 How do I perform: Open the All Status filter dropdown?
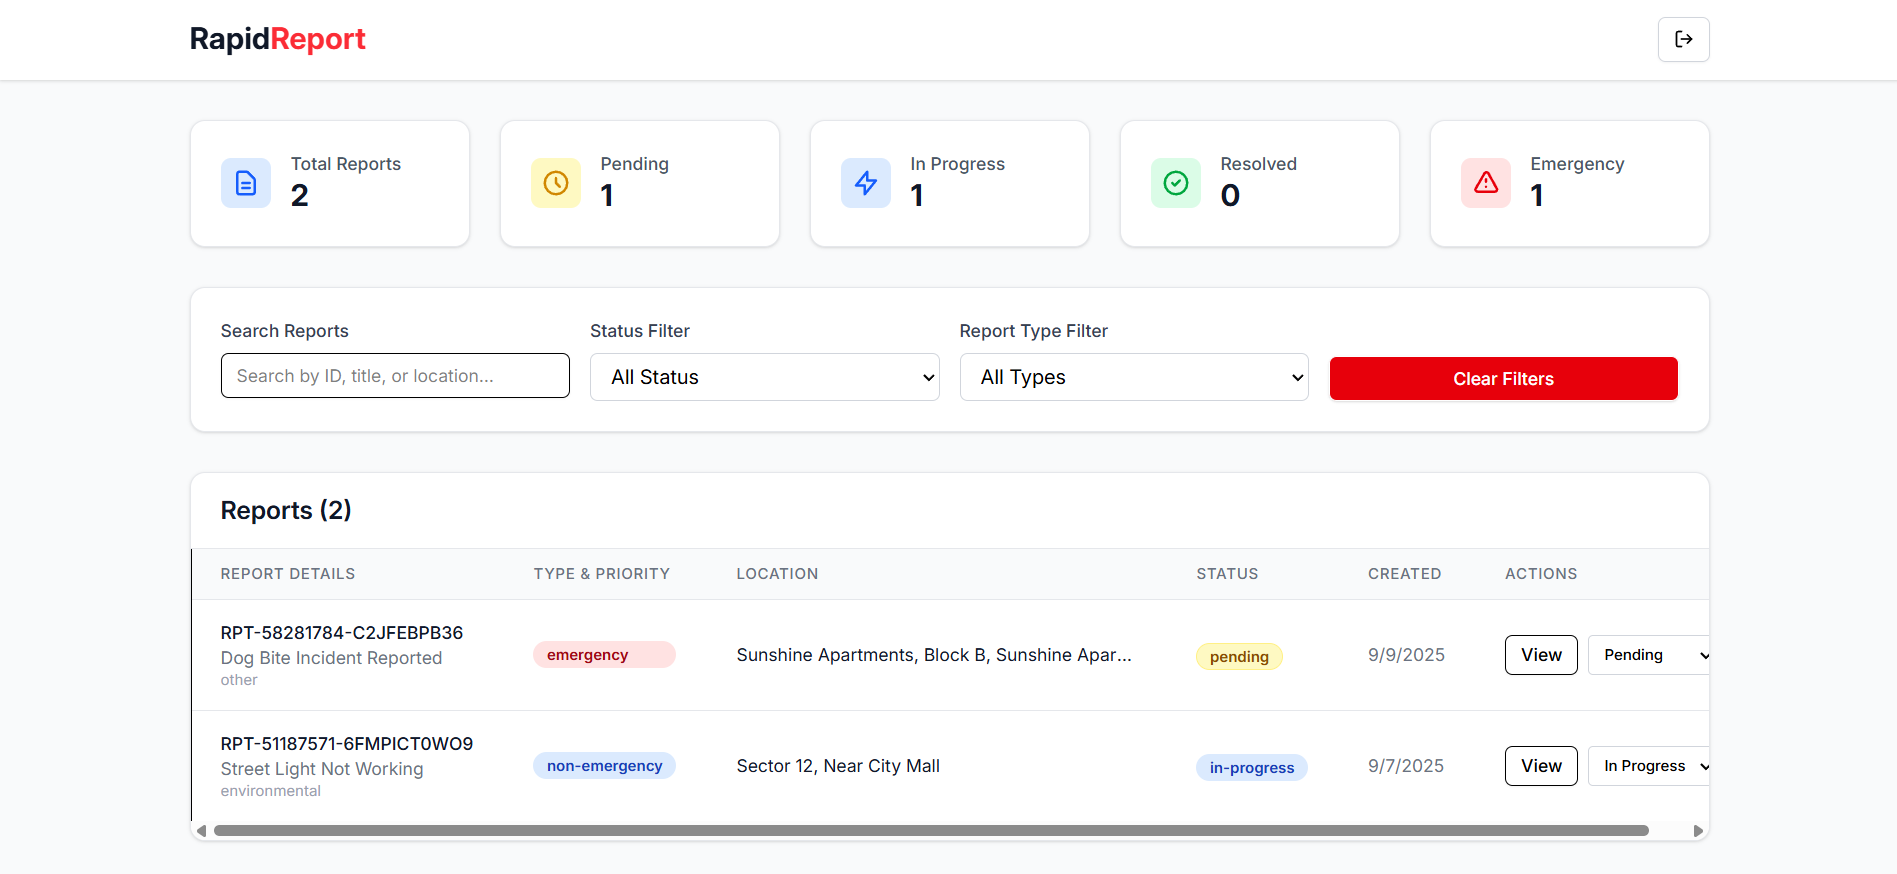[x=765, y=377]
